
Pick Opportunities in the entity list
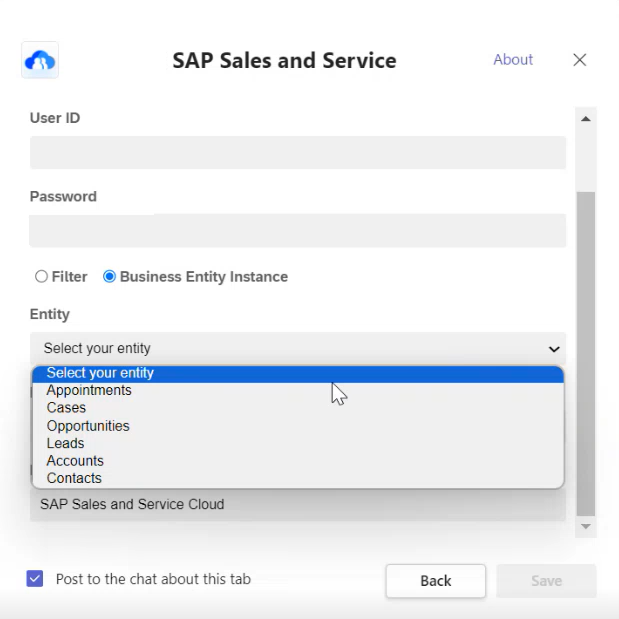click(x=298, y=426)
